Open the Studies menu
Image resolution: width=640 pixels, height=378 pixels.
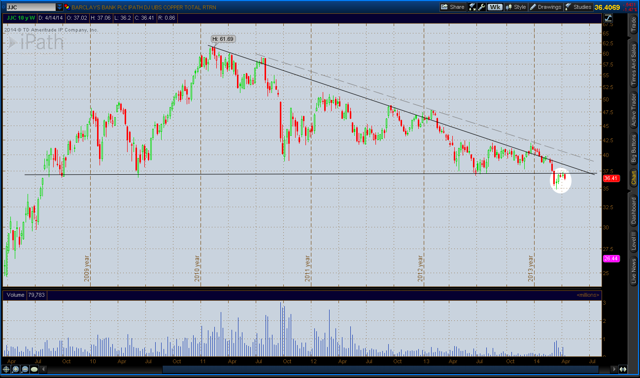pyautogui.click(x=578, y=7)
